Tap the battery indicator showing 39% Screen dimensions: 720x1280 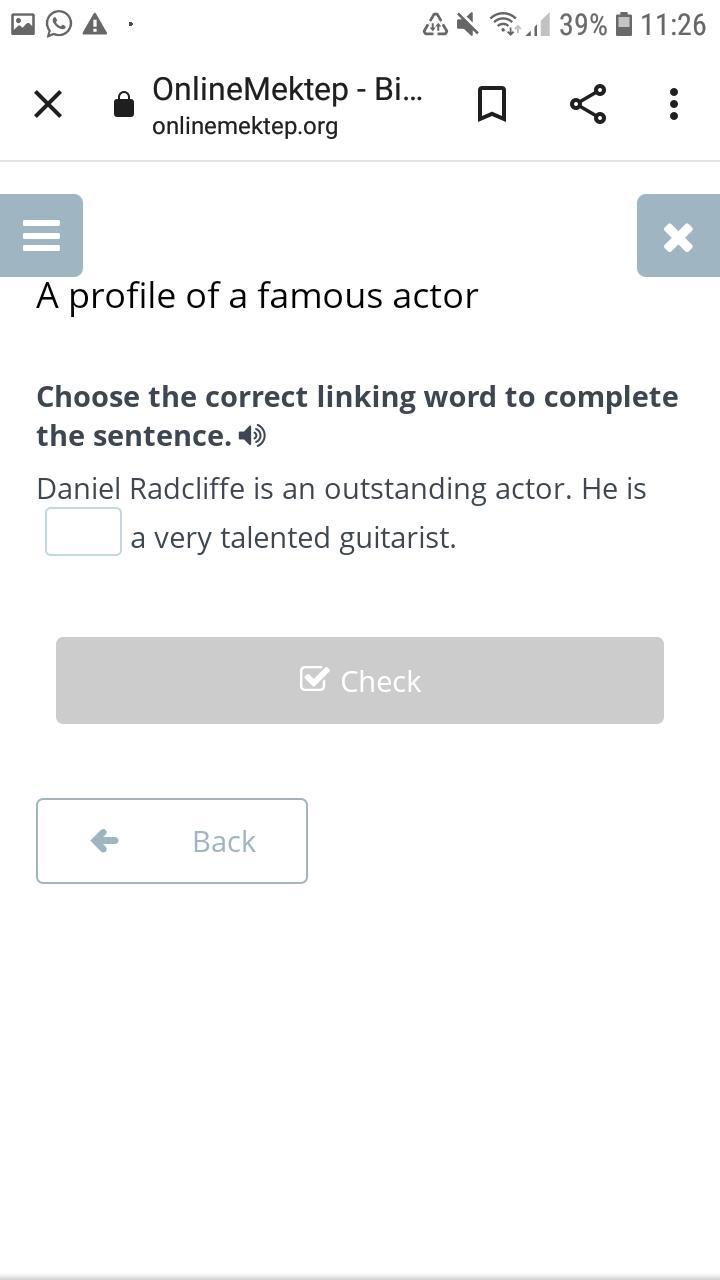point(624,24)
